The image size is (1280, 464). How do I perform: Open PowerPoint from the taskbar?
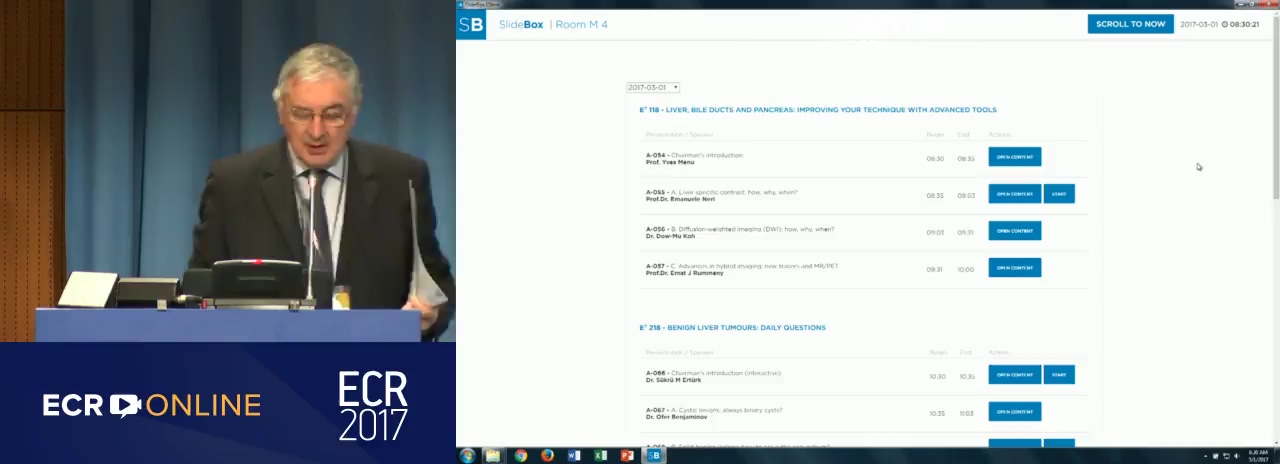pos(627,456)
